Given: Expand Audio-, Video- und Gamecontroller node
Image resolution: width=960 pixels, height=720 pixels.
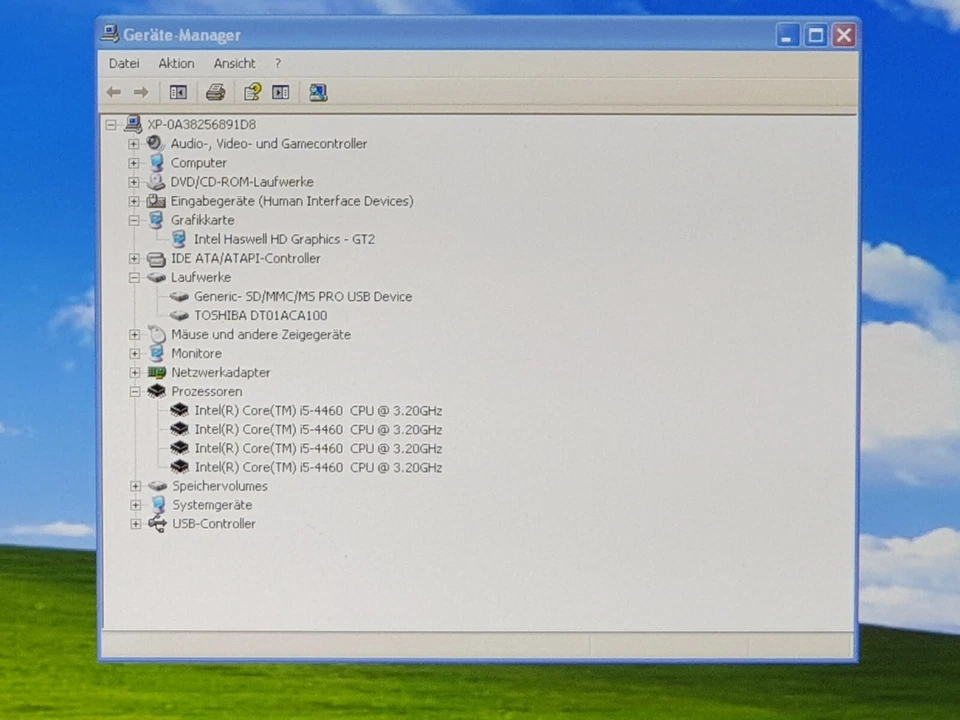Looking at the screenshot, I should (133, 144).
